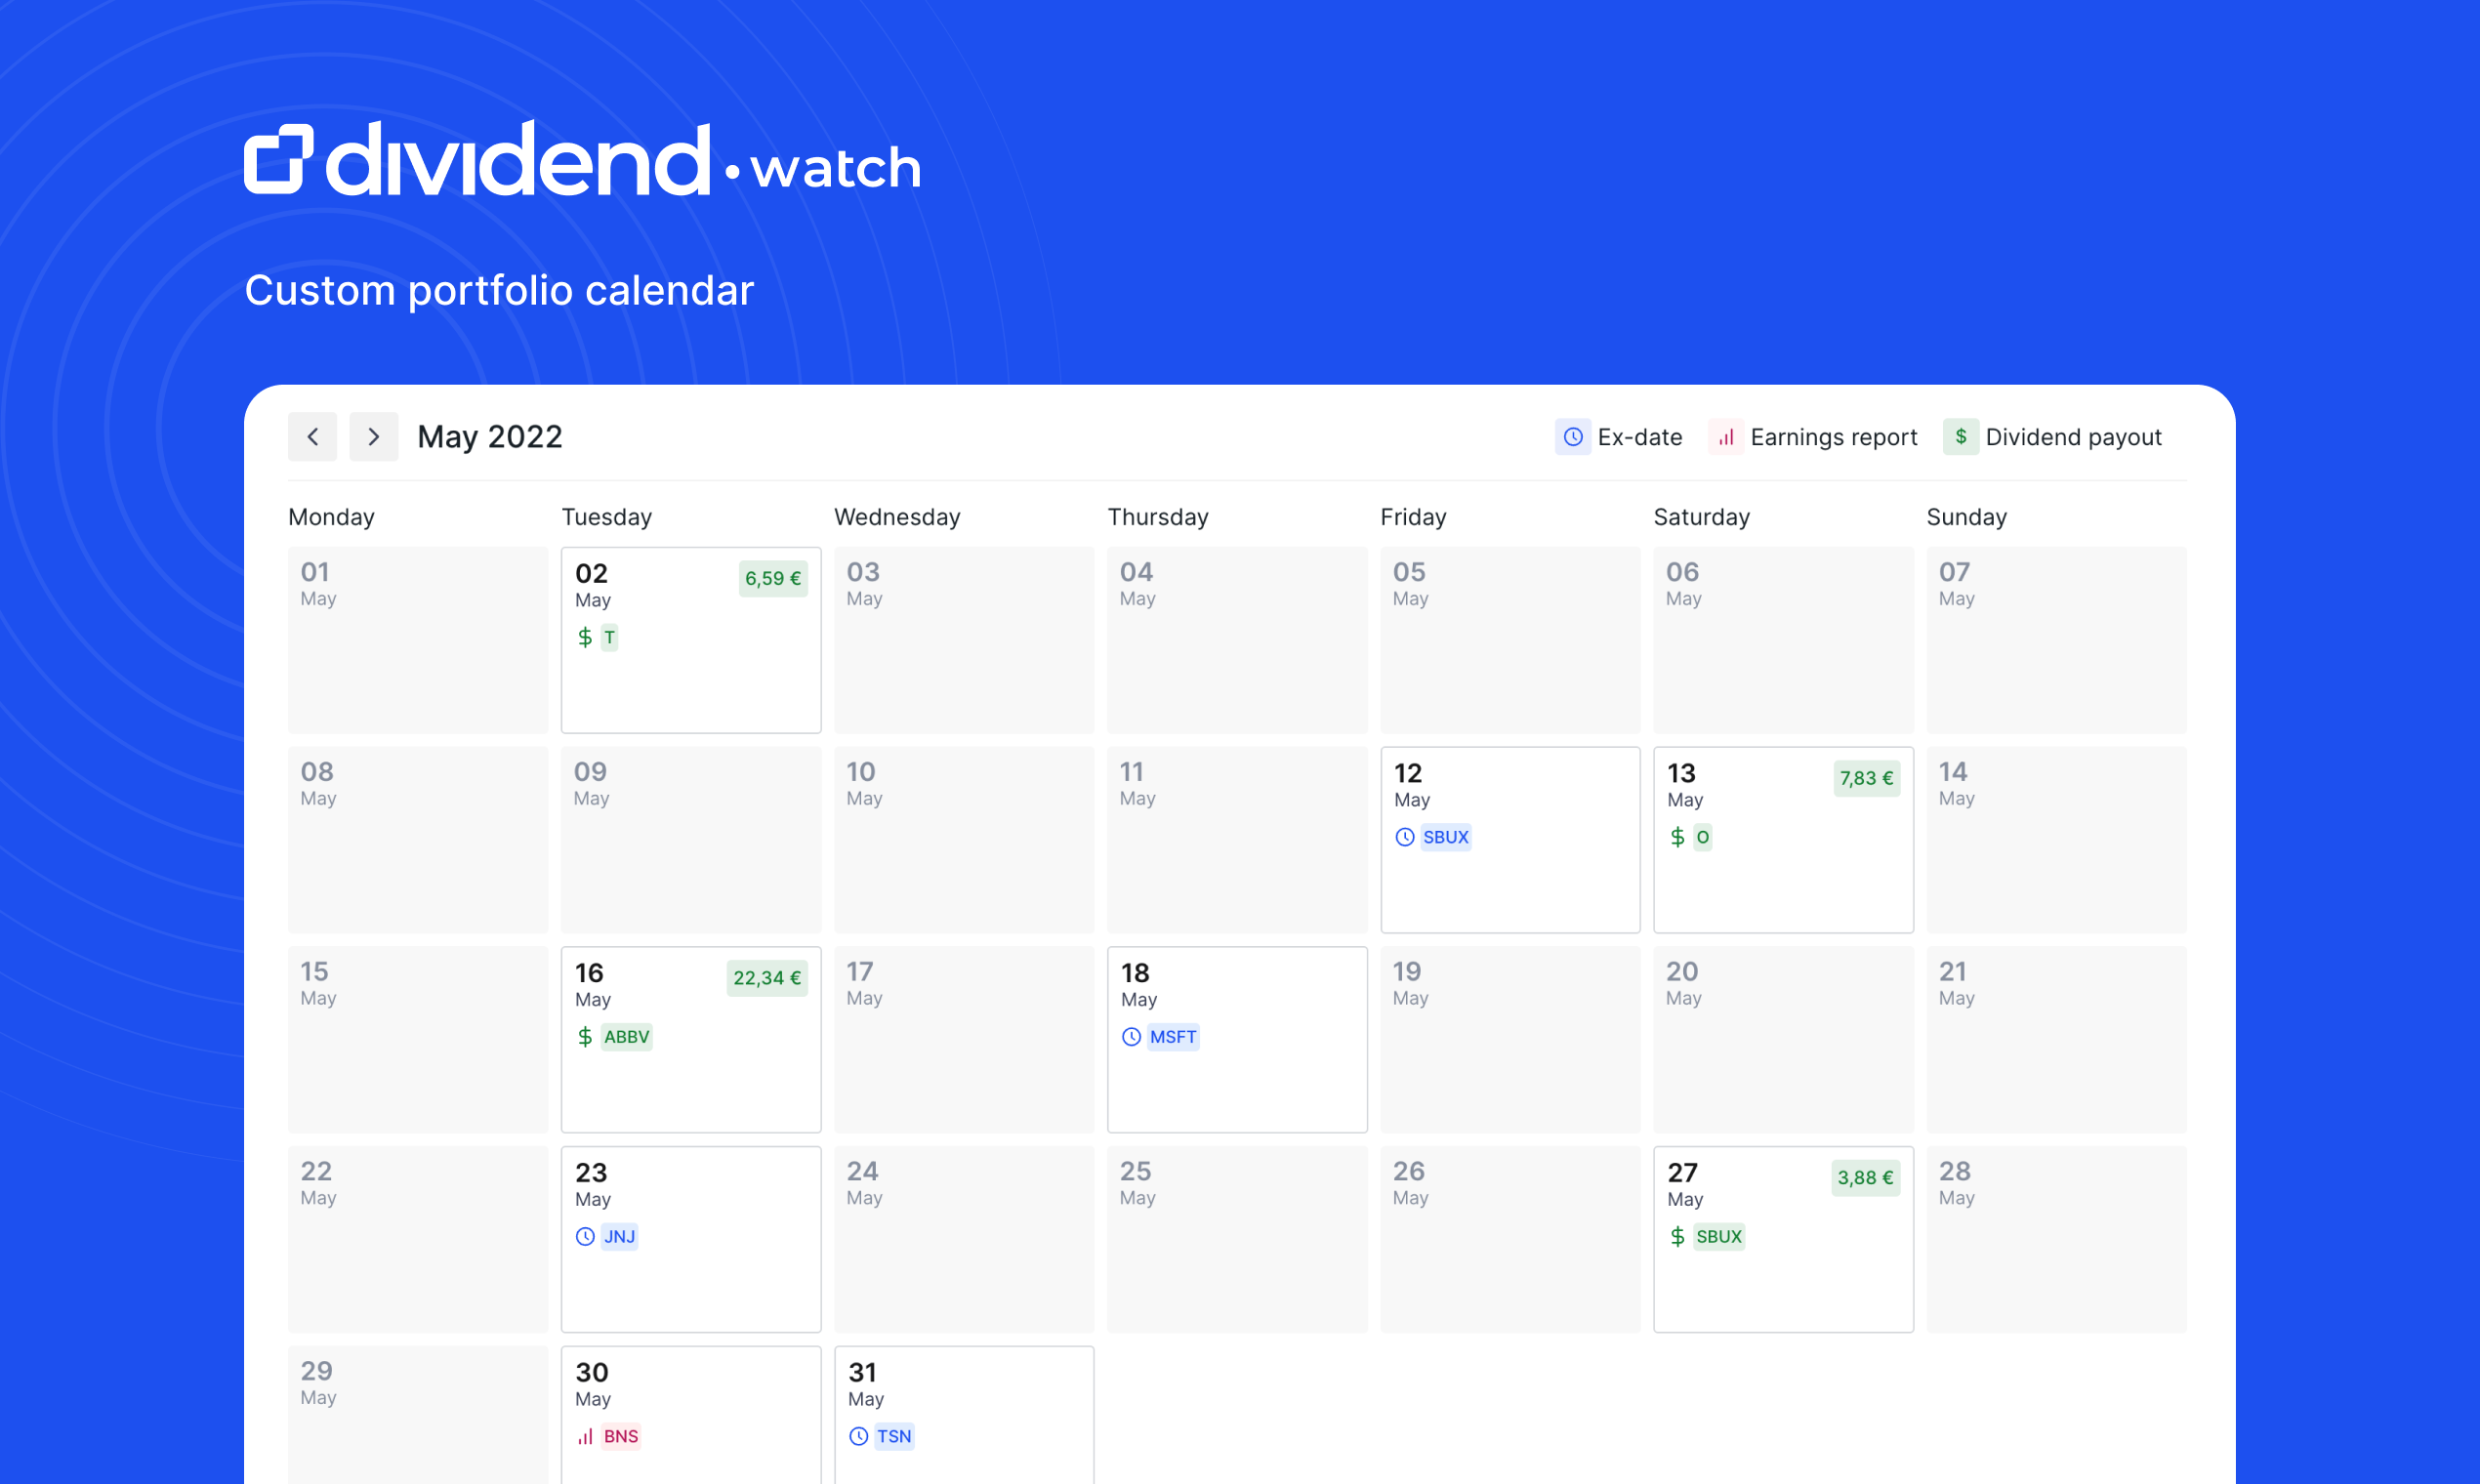Click the dividend.watch logo
The height and width of the screenshot is (1484, 2480).
coord(582,162)
